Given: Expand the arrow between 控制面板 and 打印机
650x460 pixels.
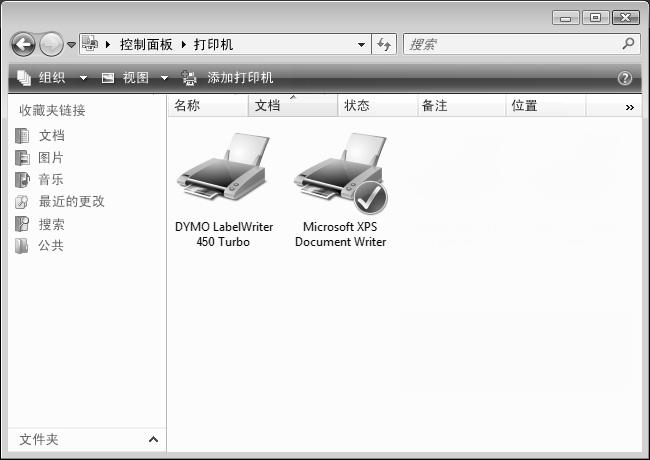Looking at the screenshot, I should click(184, 44).
